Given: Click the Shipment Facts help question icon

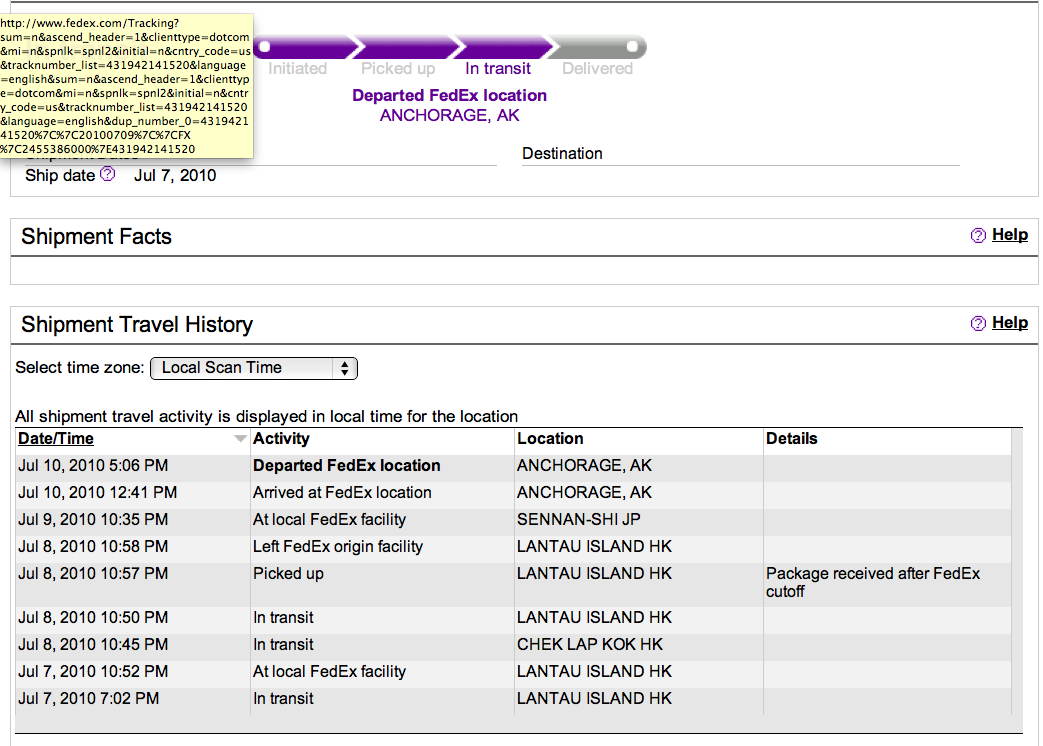Looking at the screenshot, I should click(978, 235).
